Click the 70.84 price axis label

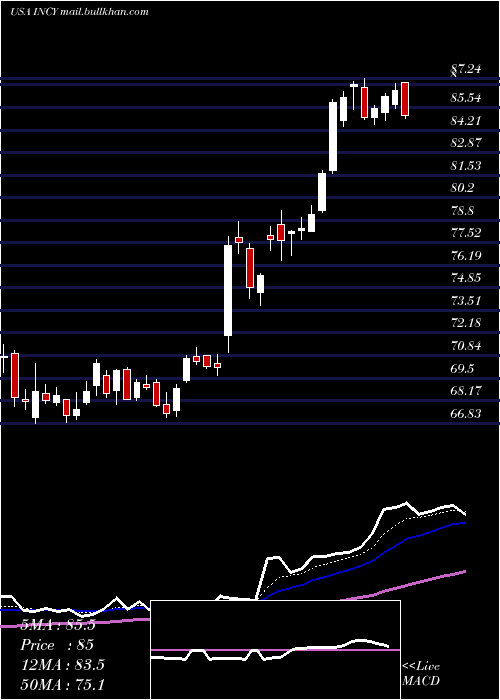(466, 346)
